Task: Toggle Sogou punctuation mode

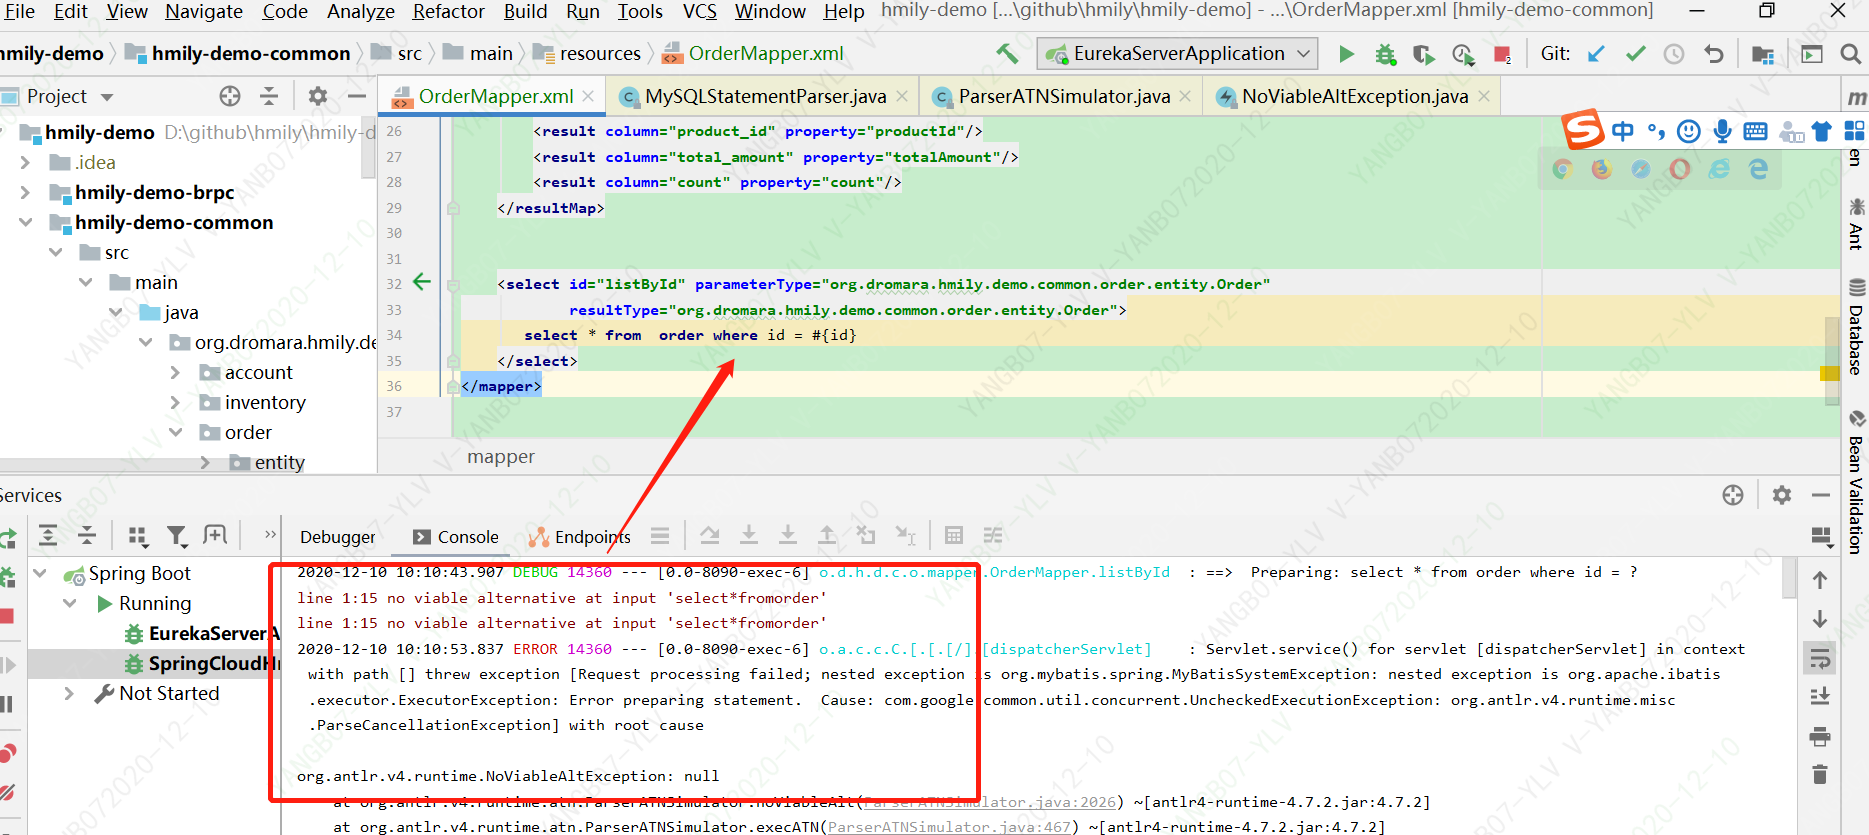Action: pos(1656,131)
